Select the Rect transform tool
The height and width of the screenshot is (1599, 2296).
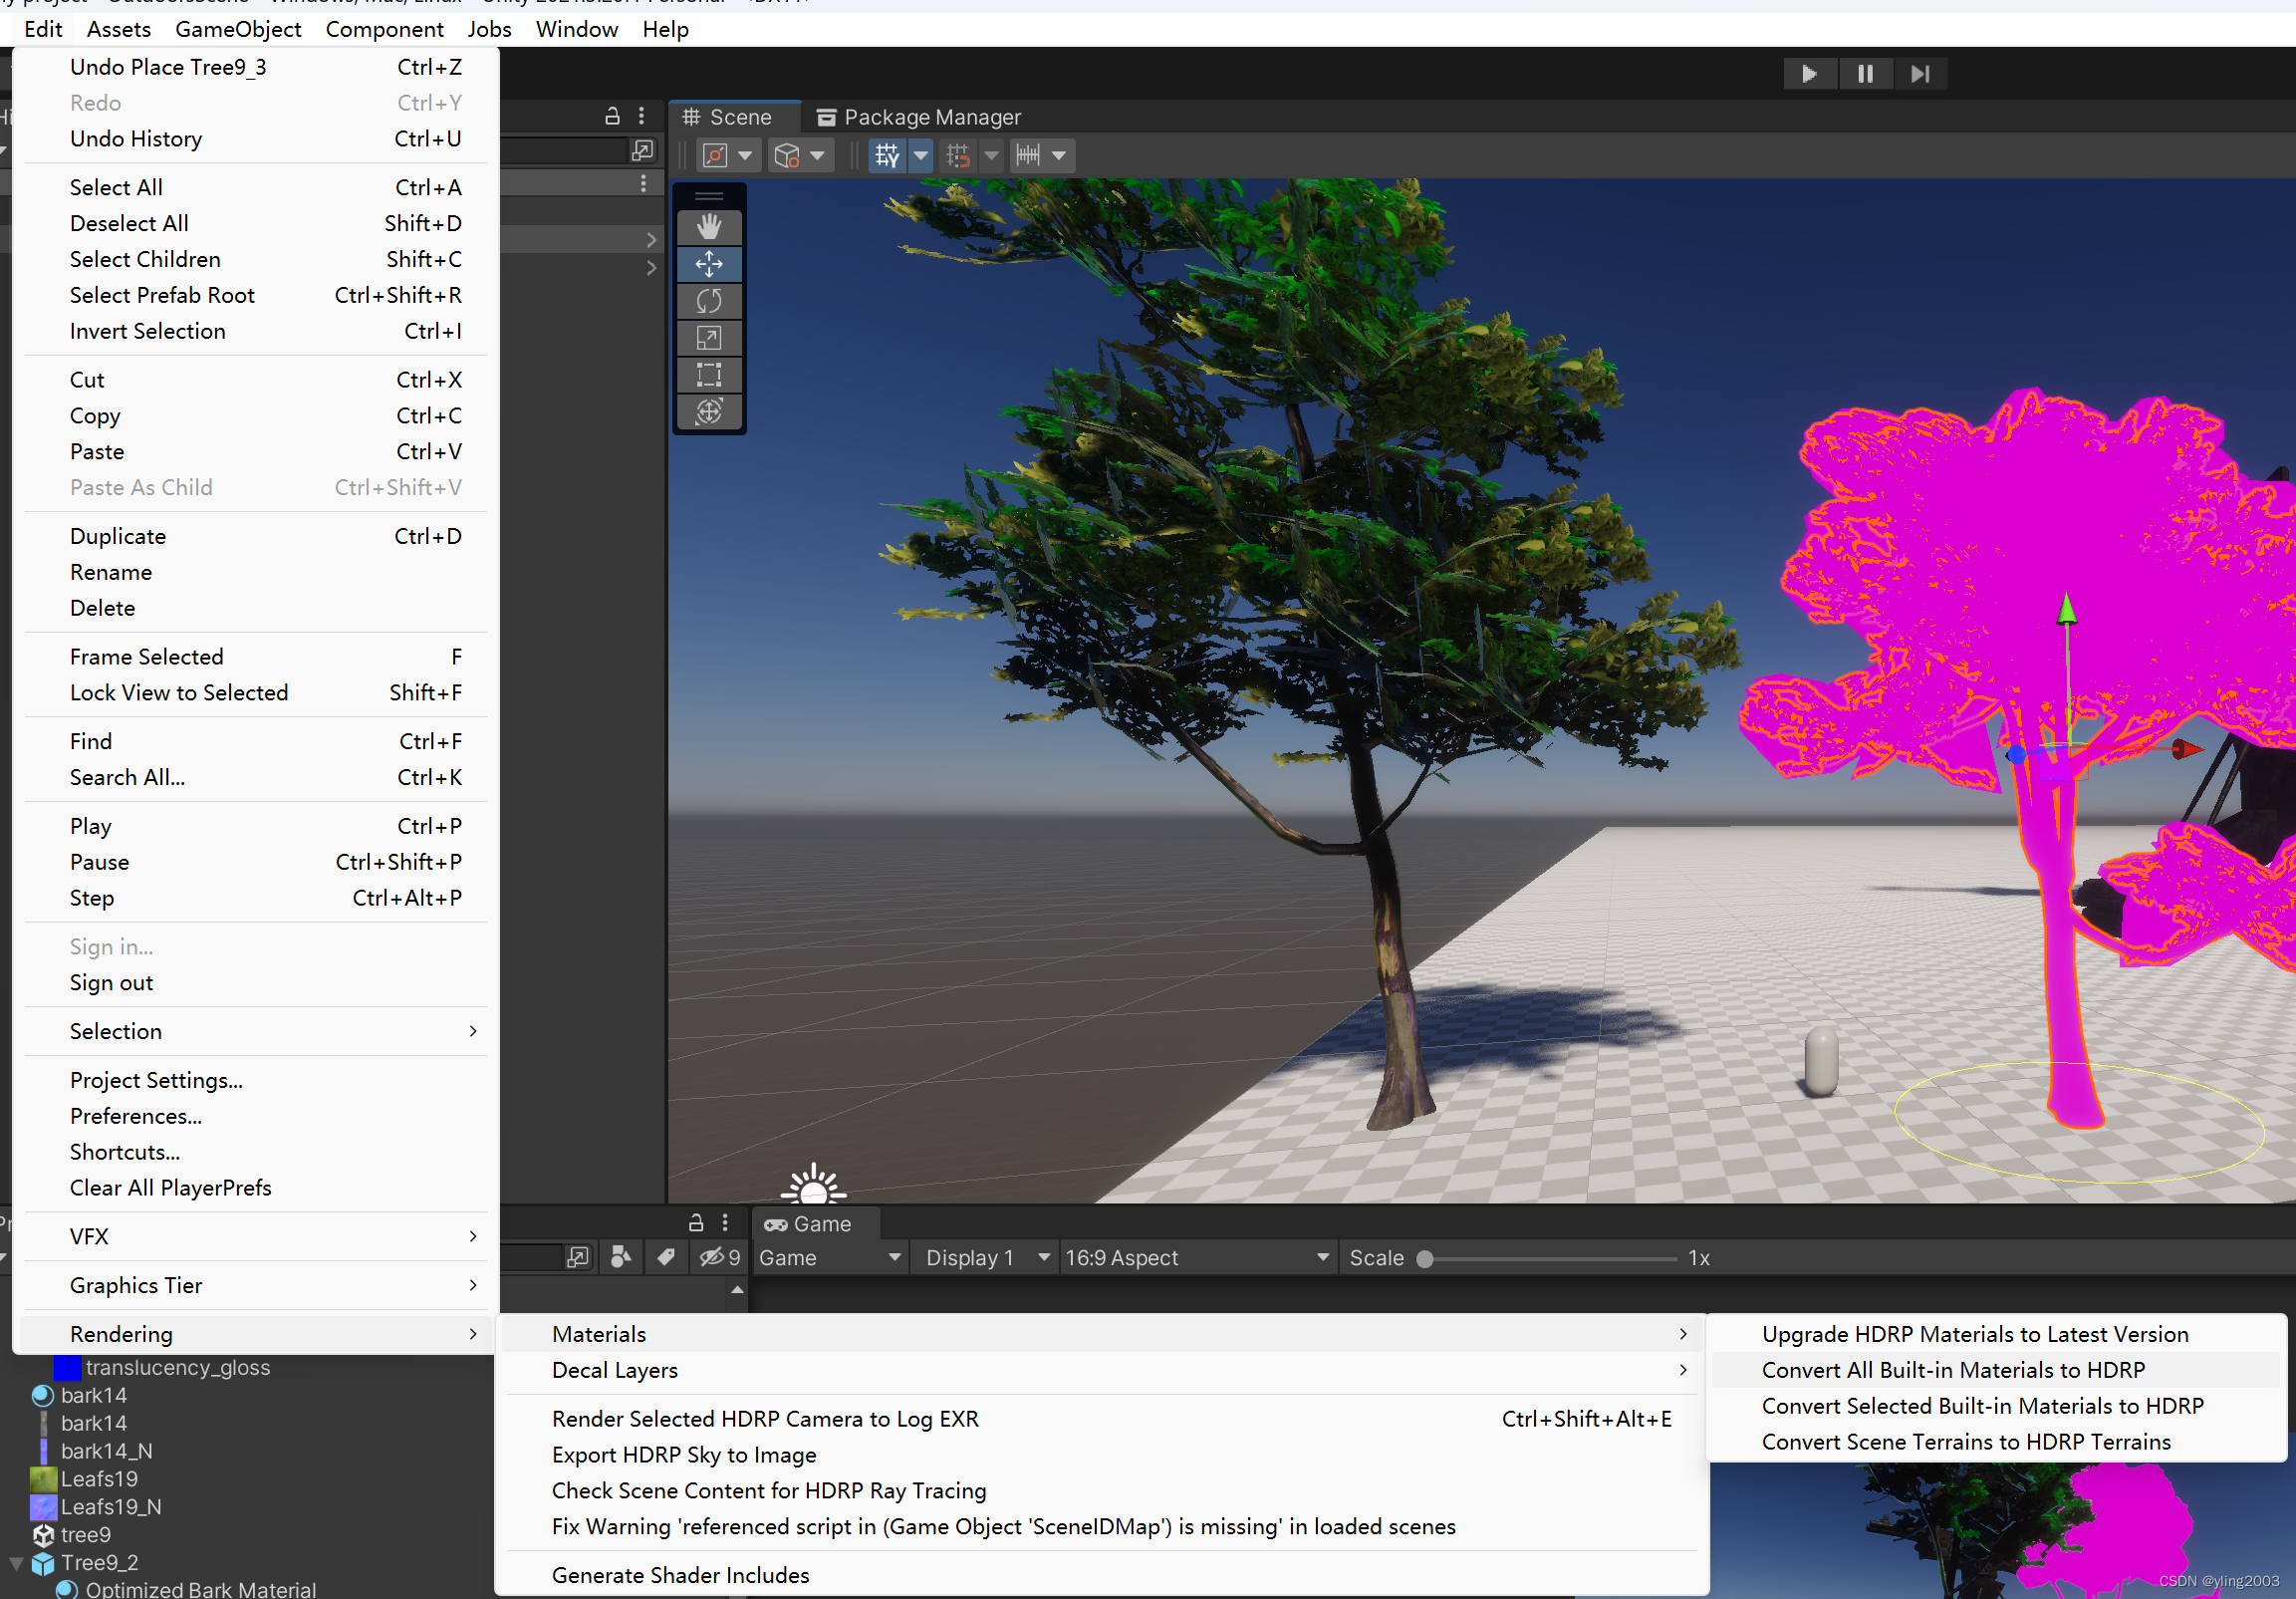click(x=708, y=375)
